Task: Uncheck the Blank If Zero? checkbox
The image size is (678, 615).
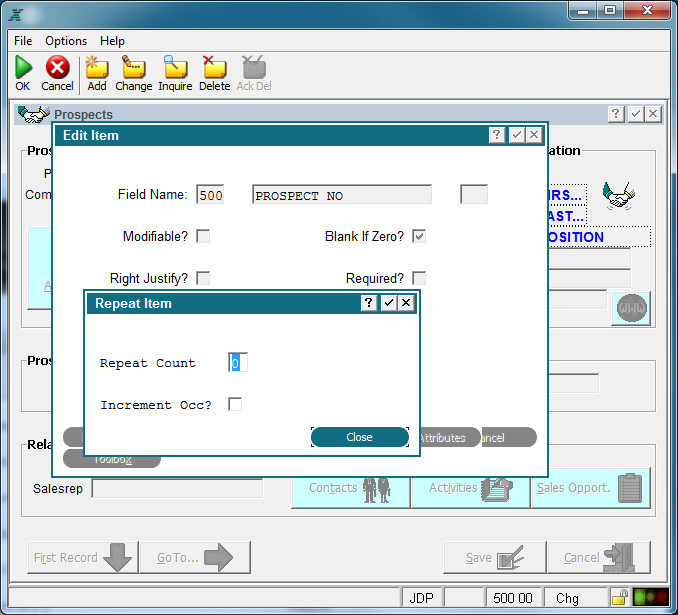Action: pyautogui.click(x=419, y=236)
